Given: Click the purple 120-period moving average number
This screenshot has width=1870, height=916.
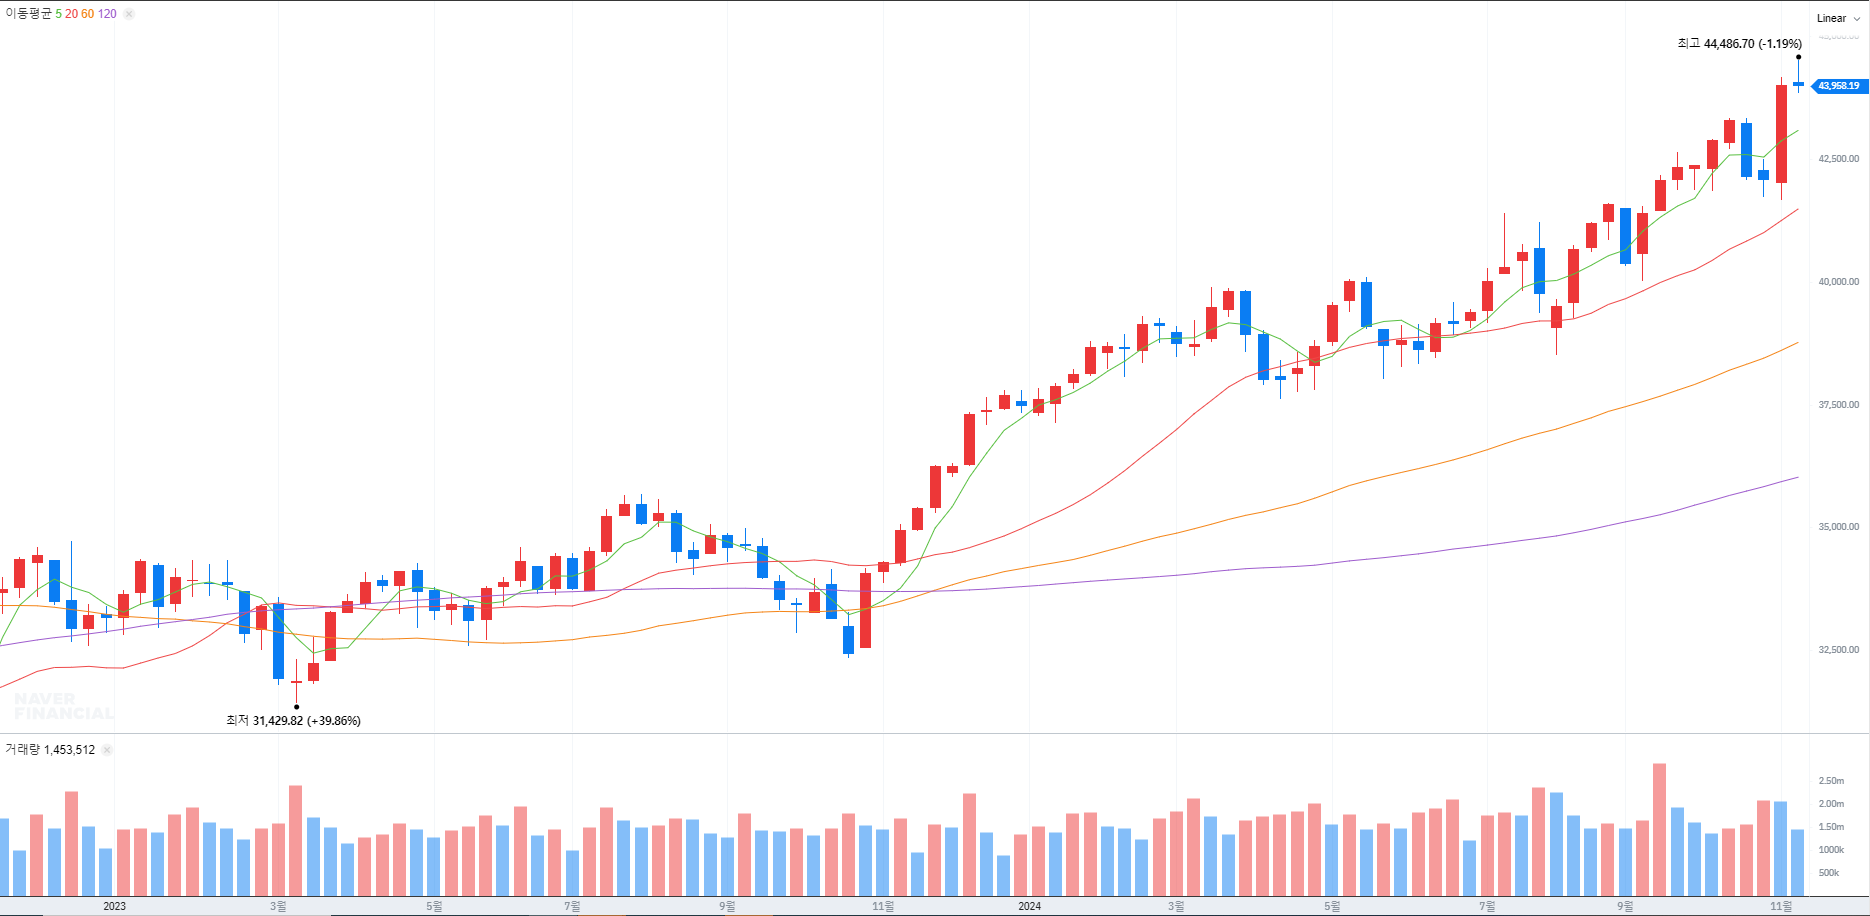Looking at the screenshot, I should point(107,14).
